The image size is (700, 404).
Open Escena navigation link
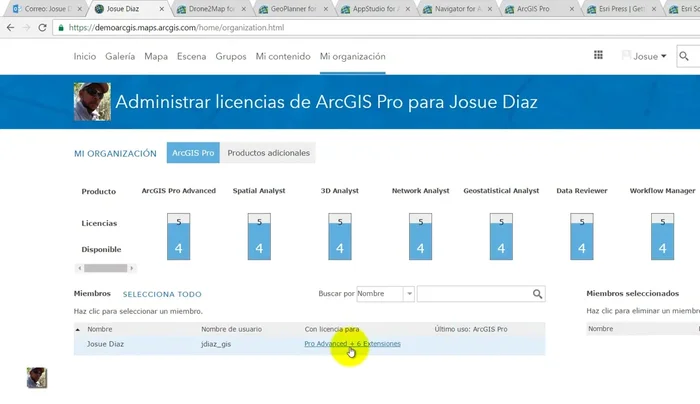click(192, 56)
